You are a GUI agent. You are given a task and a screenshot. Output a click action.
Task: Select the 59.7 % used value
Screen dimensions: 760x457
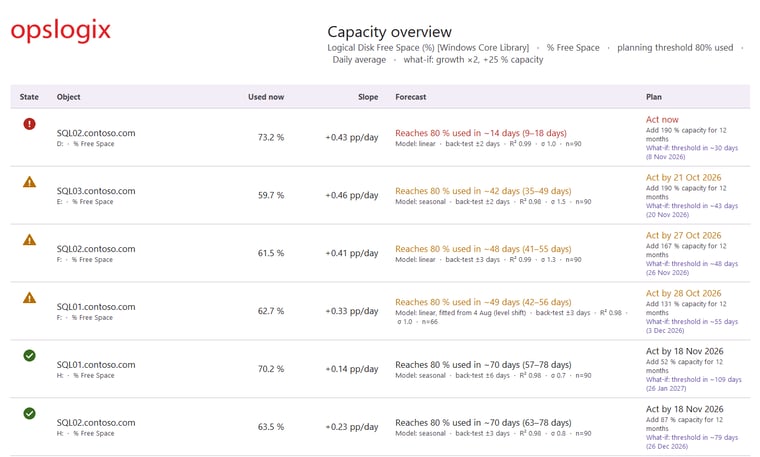pos(271,195)
